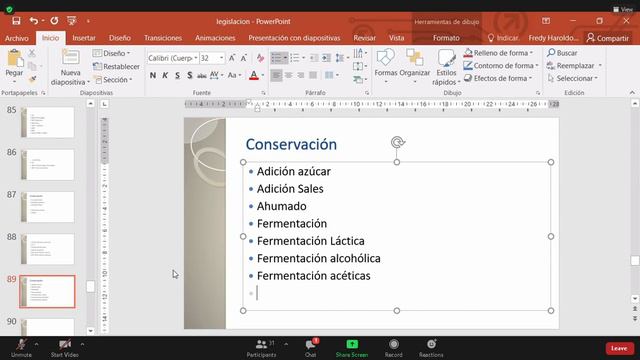Viewport: 640px width, 360px height.
Task: Open the Aa change case dropdown
Action: [234, 75]
